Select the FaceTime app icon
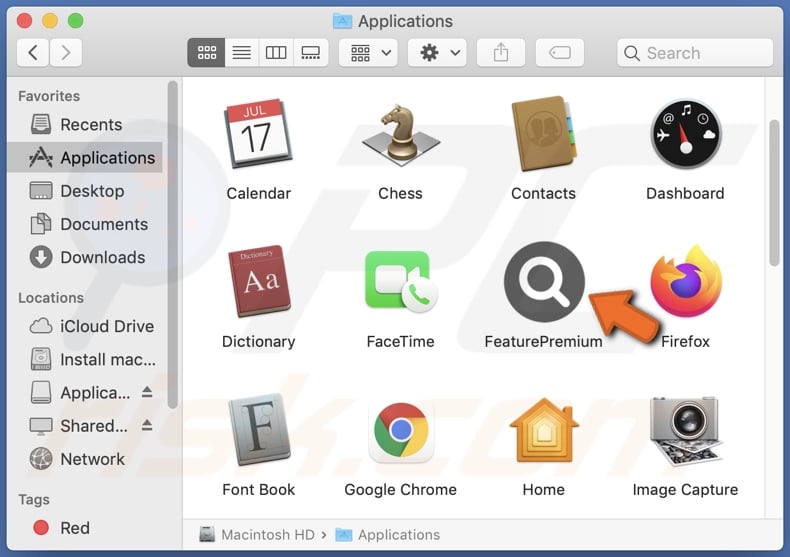790x557 pixels. [401, 281]
